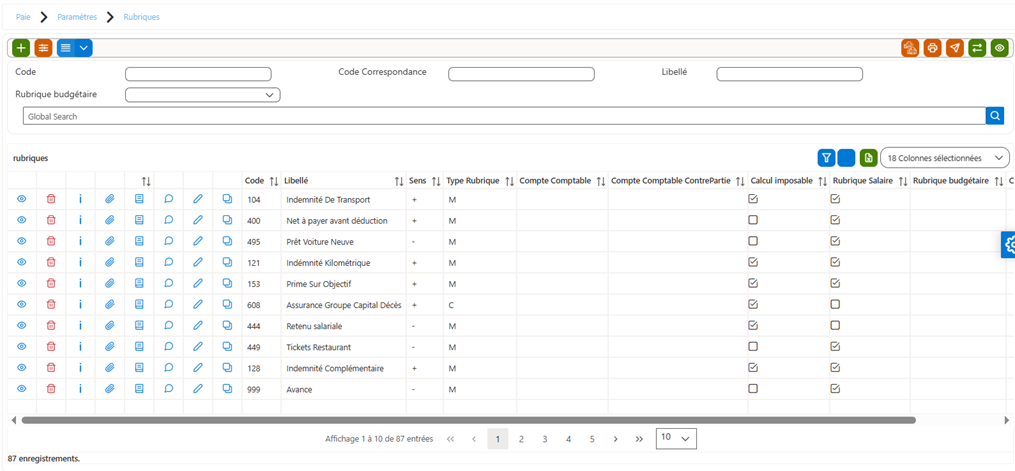Viewport: 1015px width, 471px height.
Task: Sort by the Rubrique Salaire column
Action: pyautogui.click(x=903, y=182)
